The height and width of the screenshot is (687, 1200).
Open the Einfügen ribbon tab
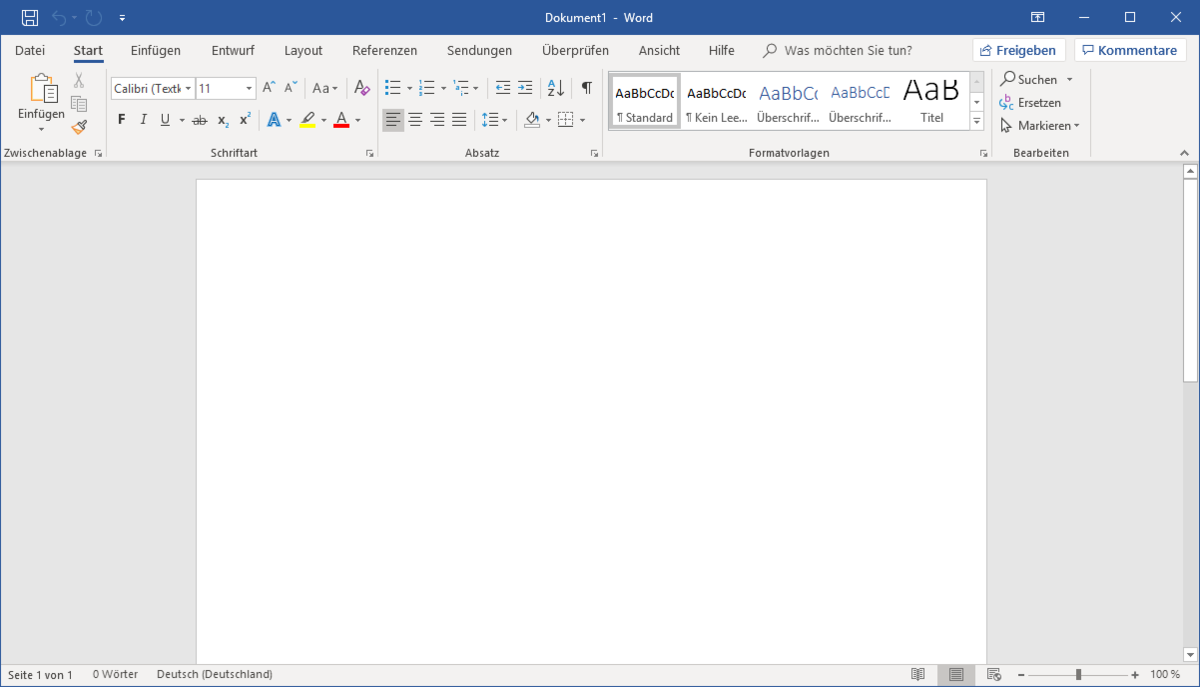155,50
